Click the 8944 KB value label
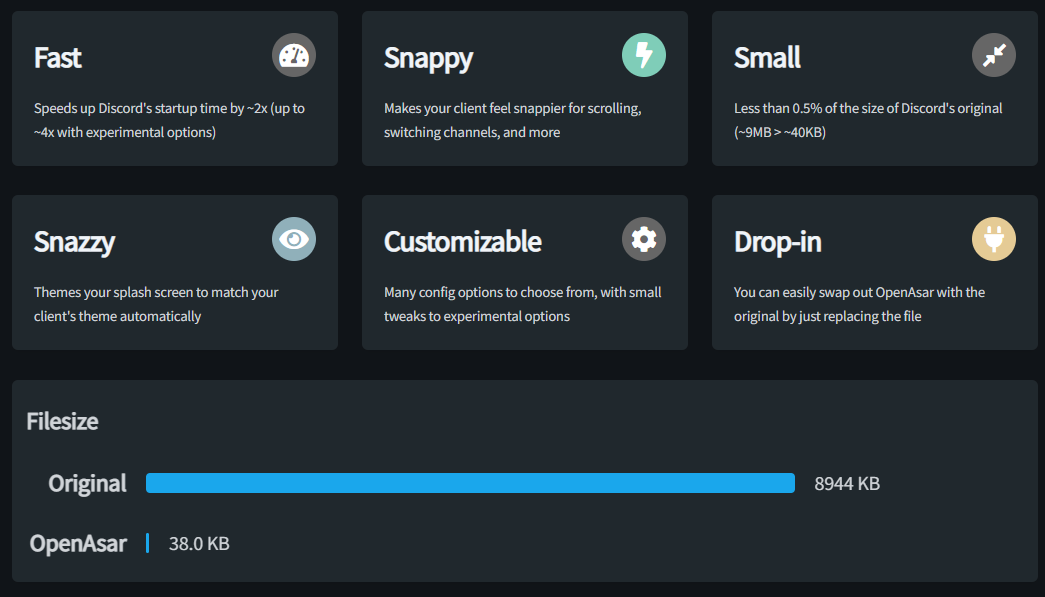 click(847, 484)
